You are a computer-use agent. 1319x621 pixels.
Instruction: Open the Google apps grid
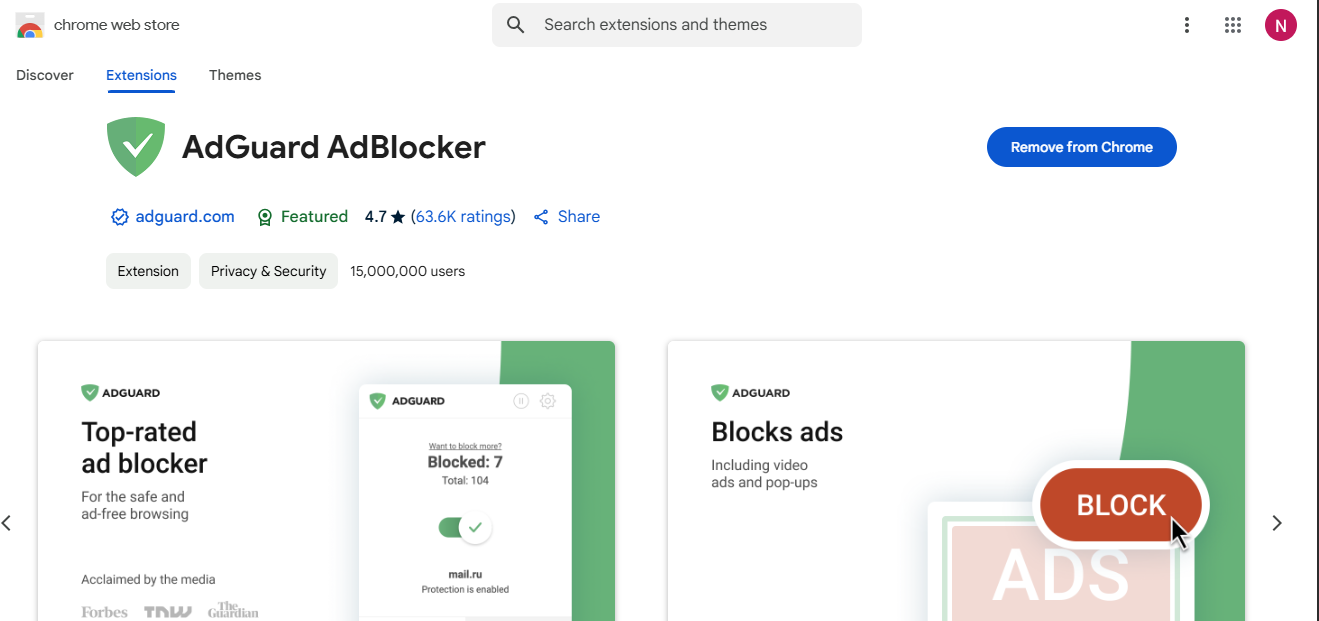point(1232,25)
